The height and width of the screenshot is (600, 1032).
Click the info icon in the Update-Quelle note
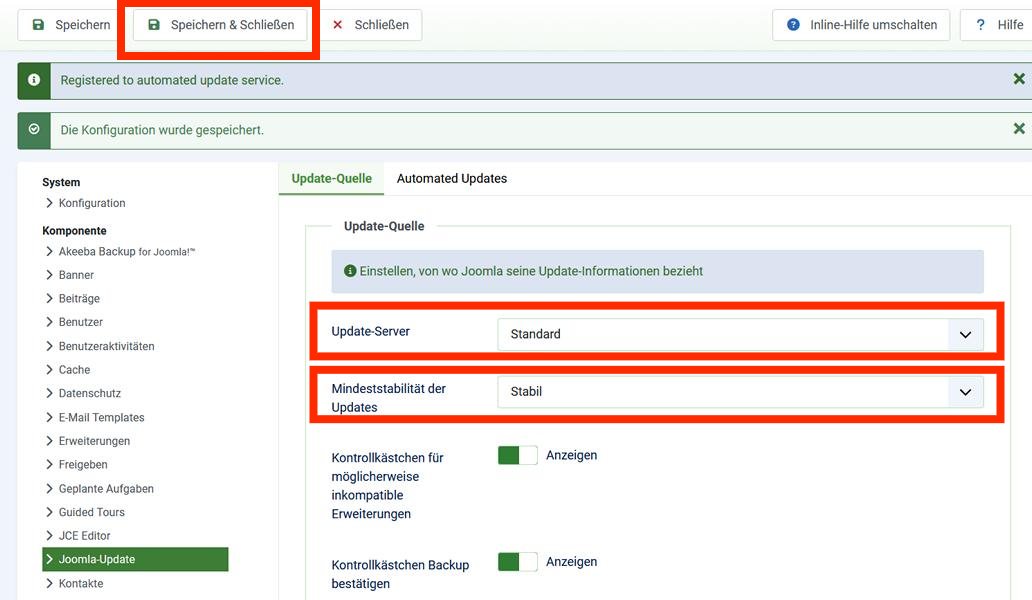click(349, 270)
